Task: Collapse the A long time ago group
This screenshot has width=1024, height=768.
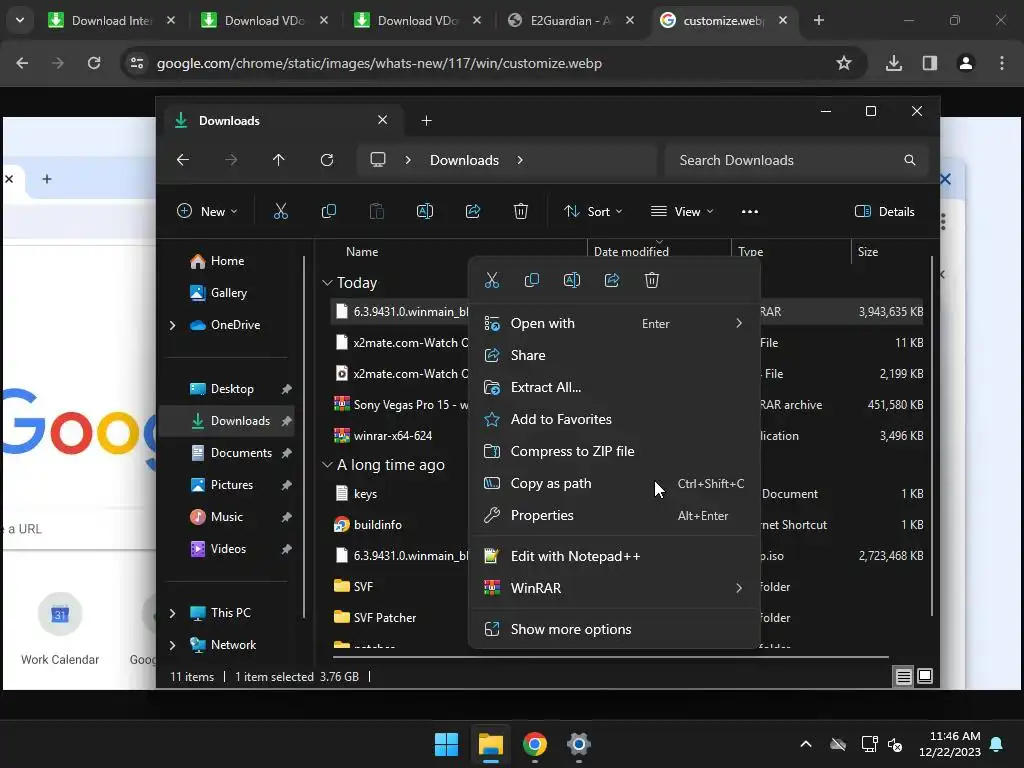Action: click(327, 464)
